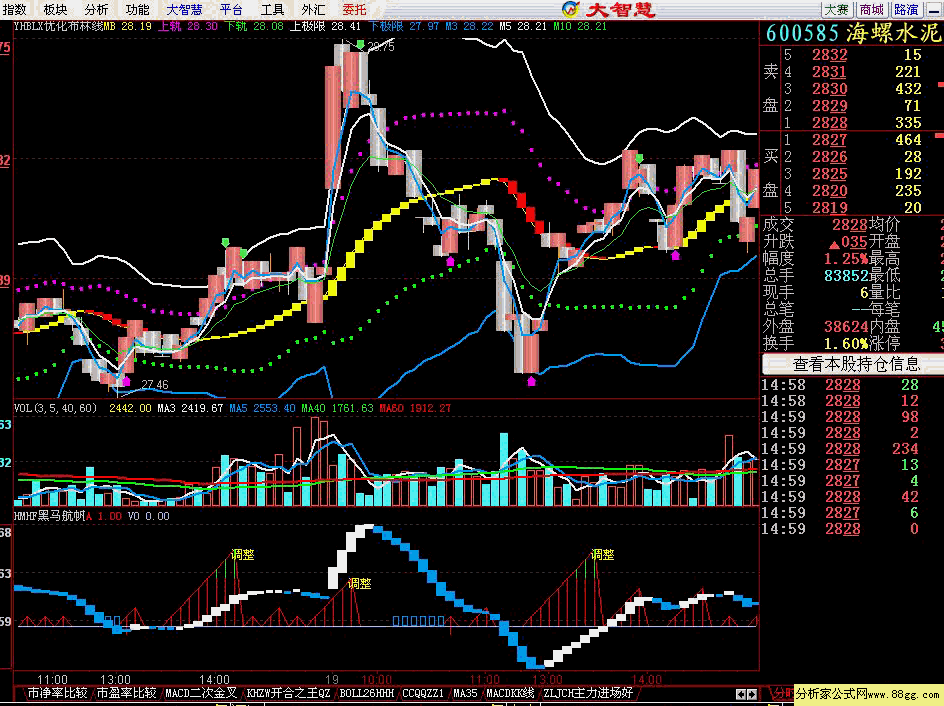Select the MACD二次金叉 indicator tab

pos(201,693)
